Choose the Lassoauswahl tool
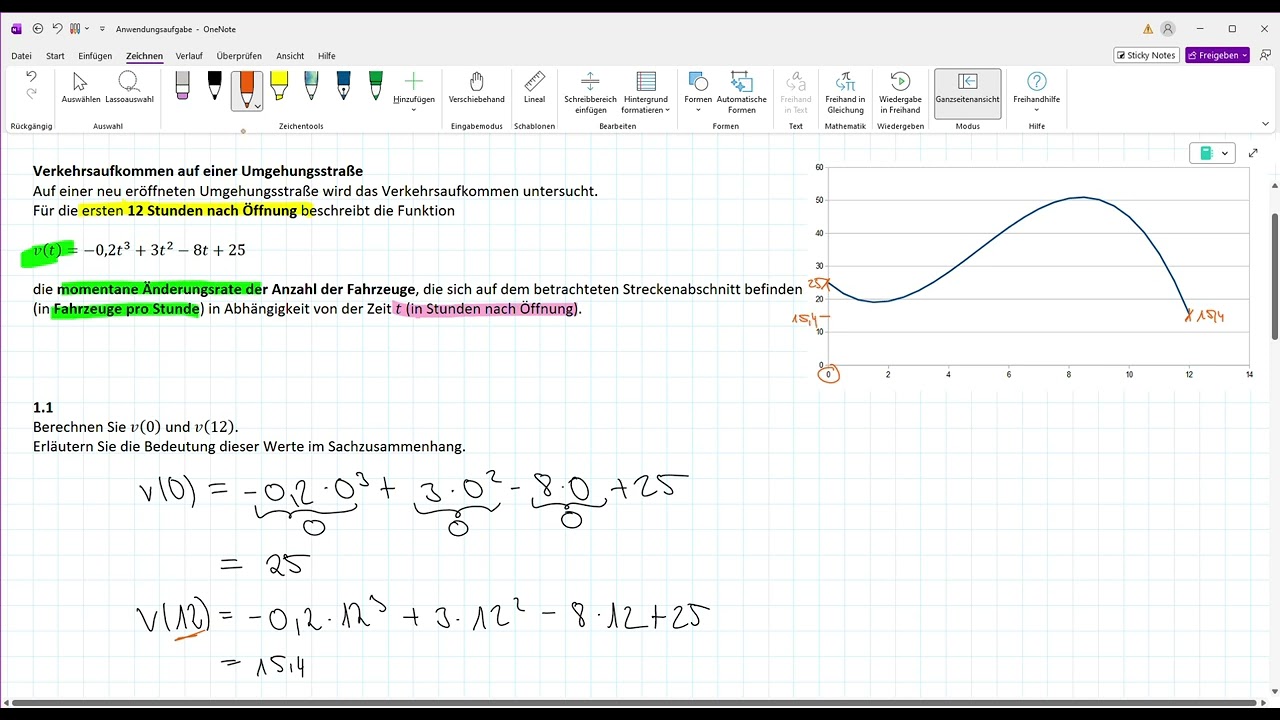Viewport: 1280px width, 720px height. click(129, 88)
